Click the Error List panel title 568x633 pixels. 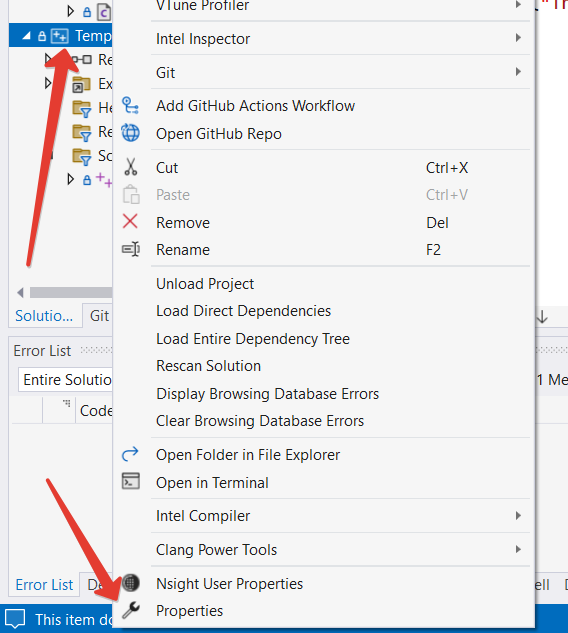(x=42, y=351)
